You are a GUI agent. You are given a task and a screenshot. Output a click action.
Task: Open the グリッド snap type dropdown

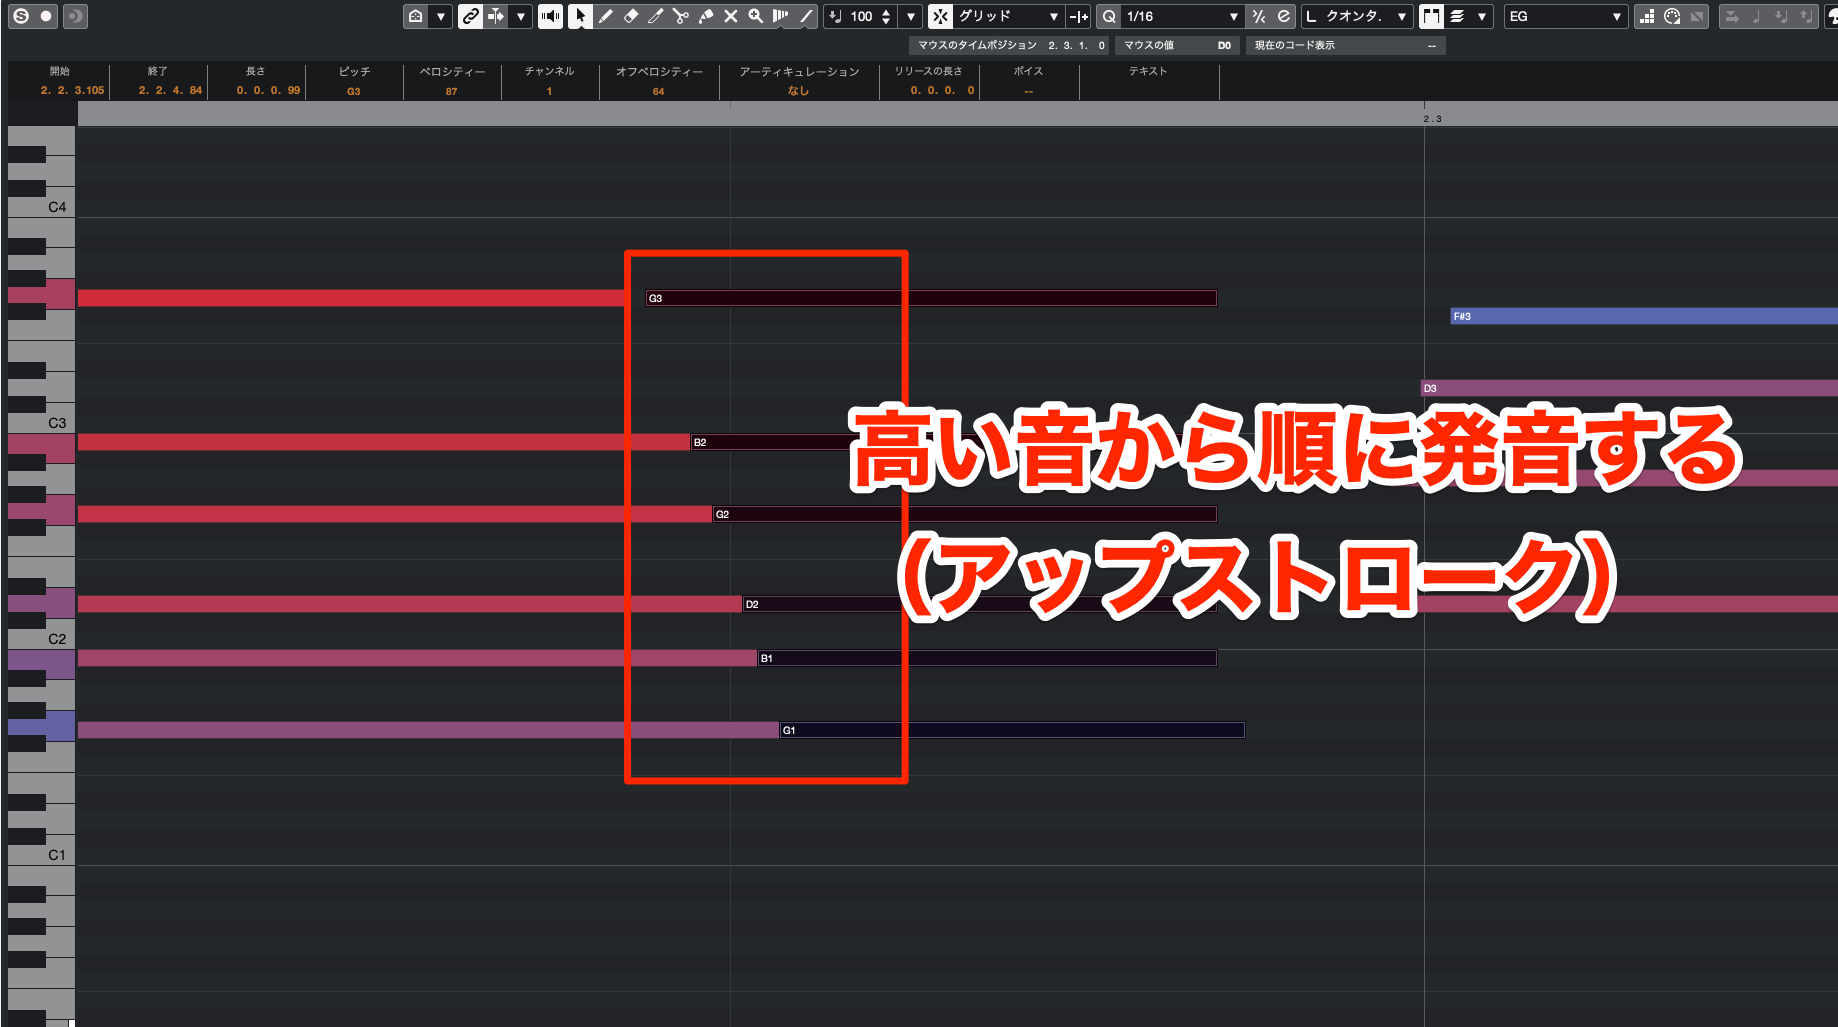1008,16
